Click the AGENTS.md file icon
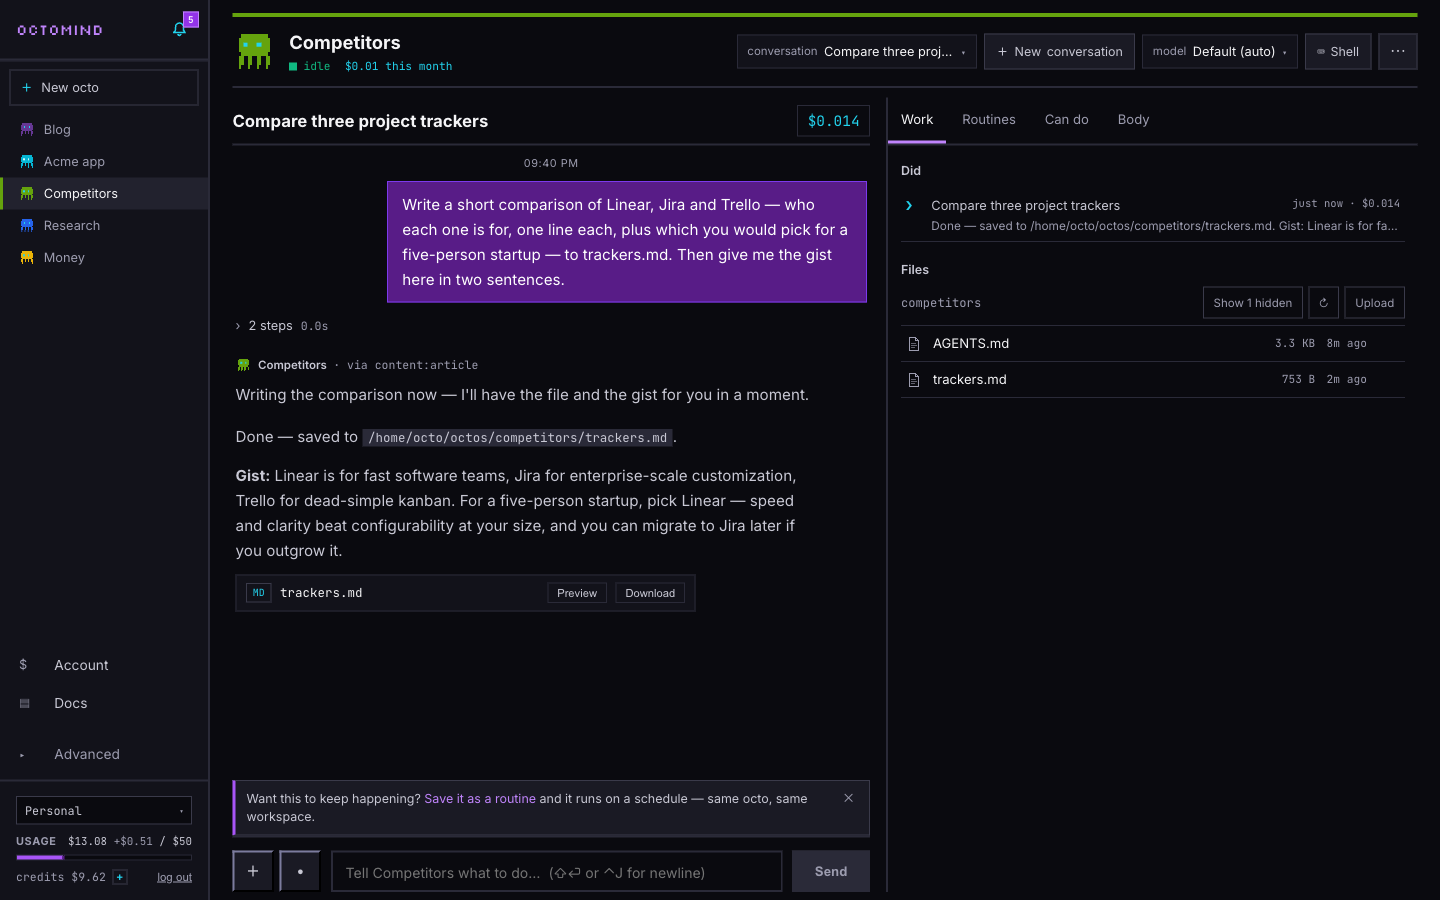 pos(913,344)
